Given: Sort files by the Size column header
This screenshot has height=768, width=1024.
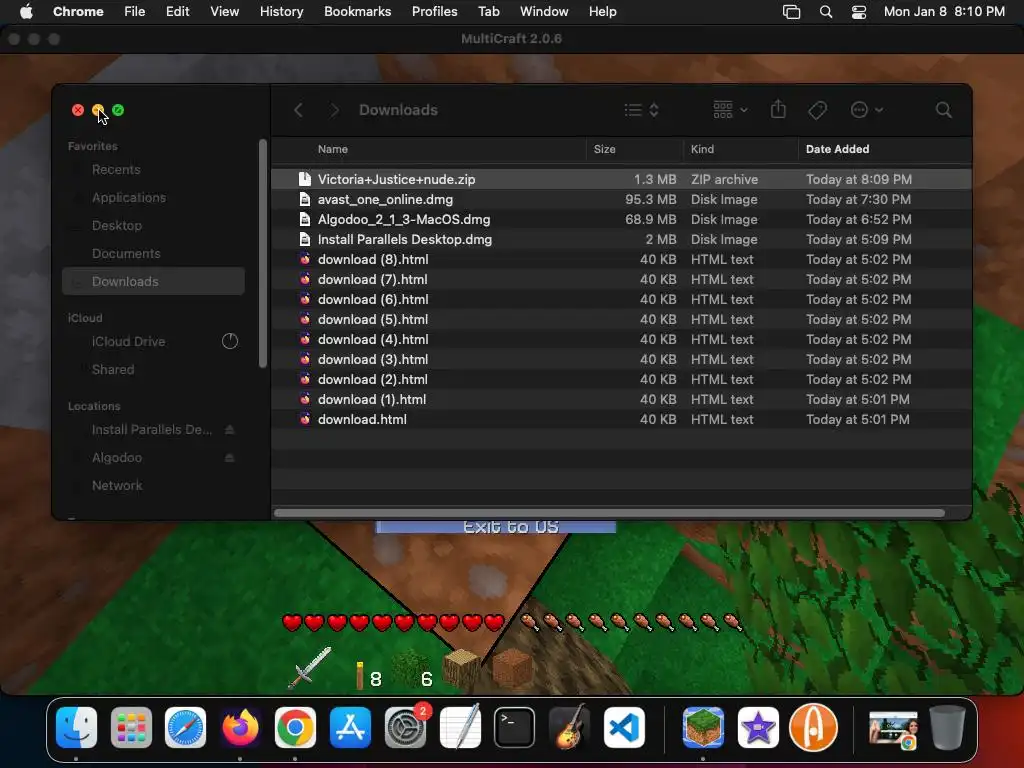Looking at the screenshot, I should click(604, 149).
